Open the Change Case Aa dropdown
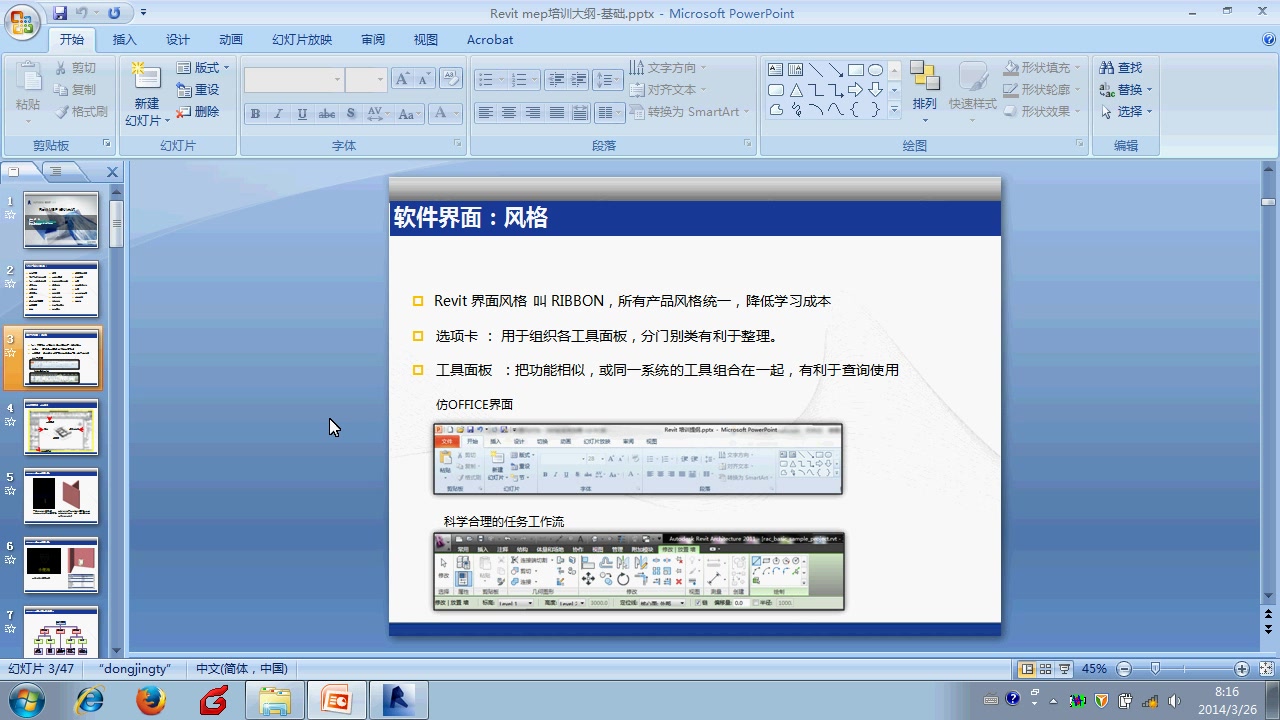This screenshot has width=1280, height=720. tap(409, 114)
